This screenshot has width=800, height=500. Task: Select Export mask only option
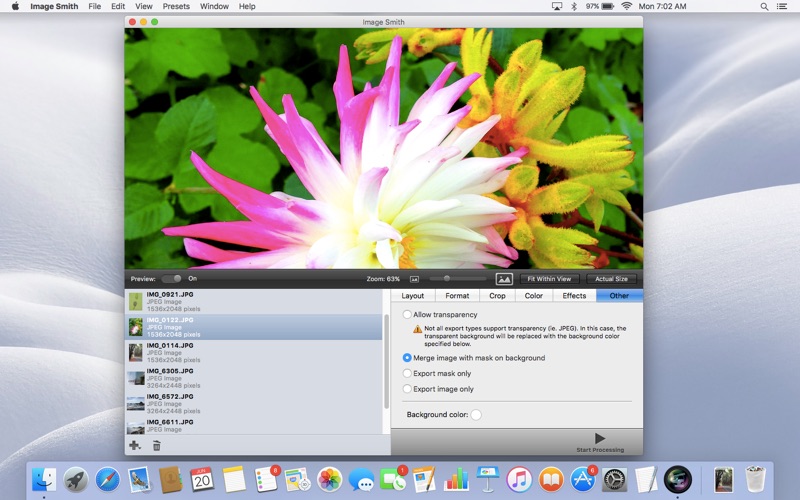click(x=407, y=373)
